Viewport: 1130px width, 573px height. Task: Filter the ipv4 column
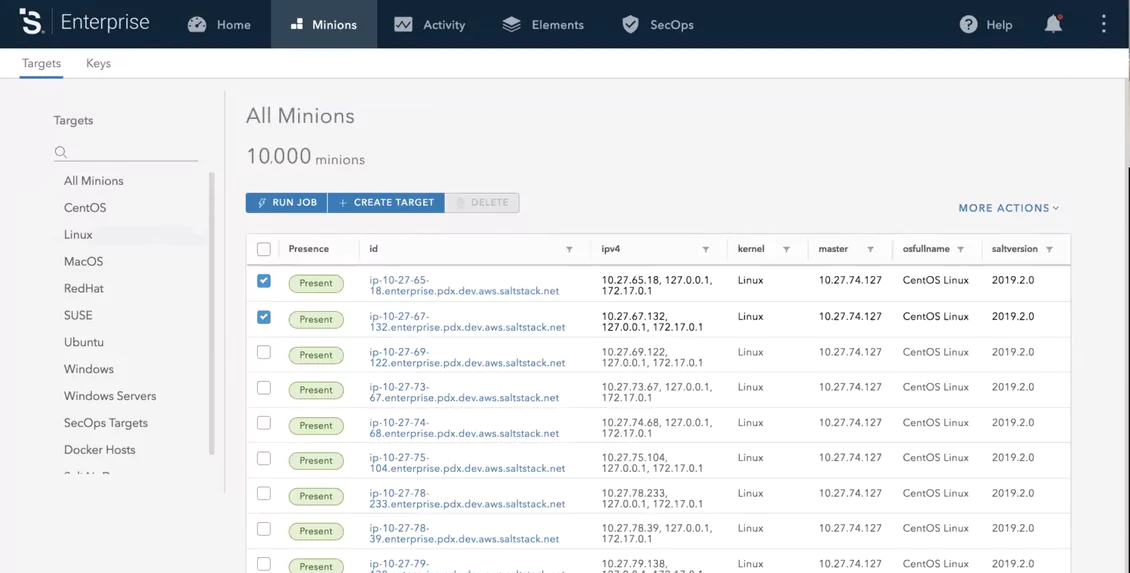(706, 249)
